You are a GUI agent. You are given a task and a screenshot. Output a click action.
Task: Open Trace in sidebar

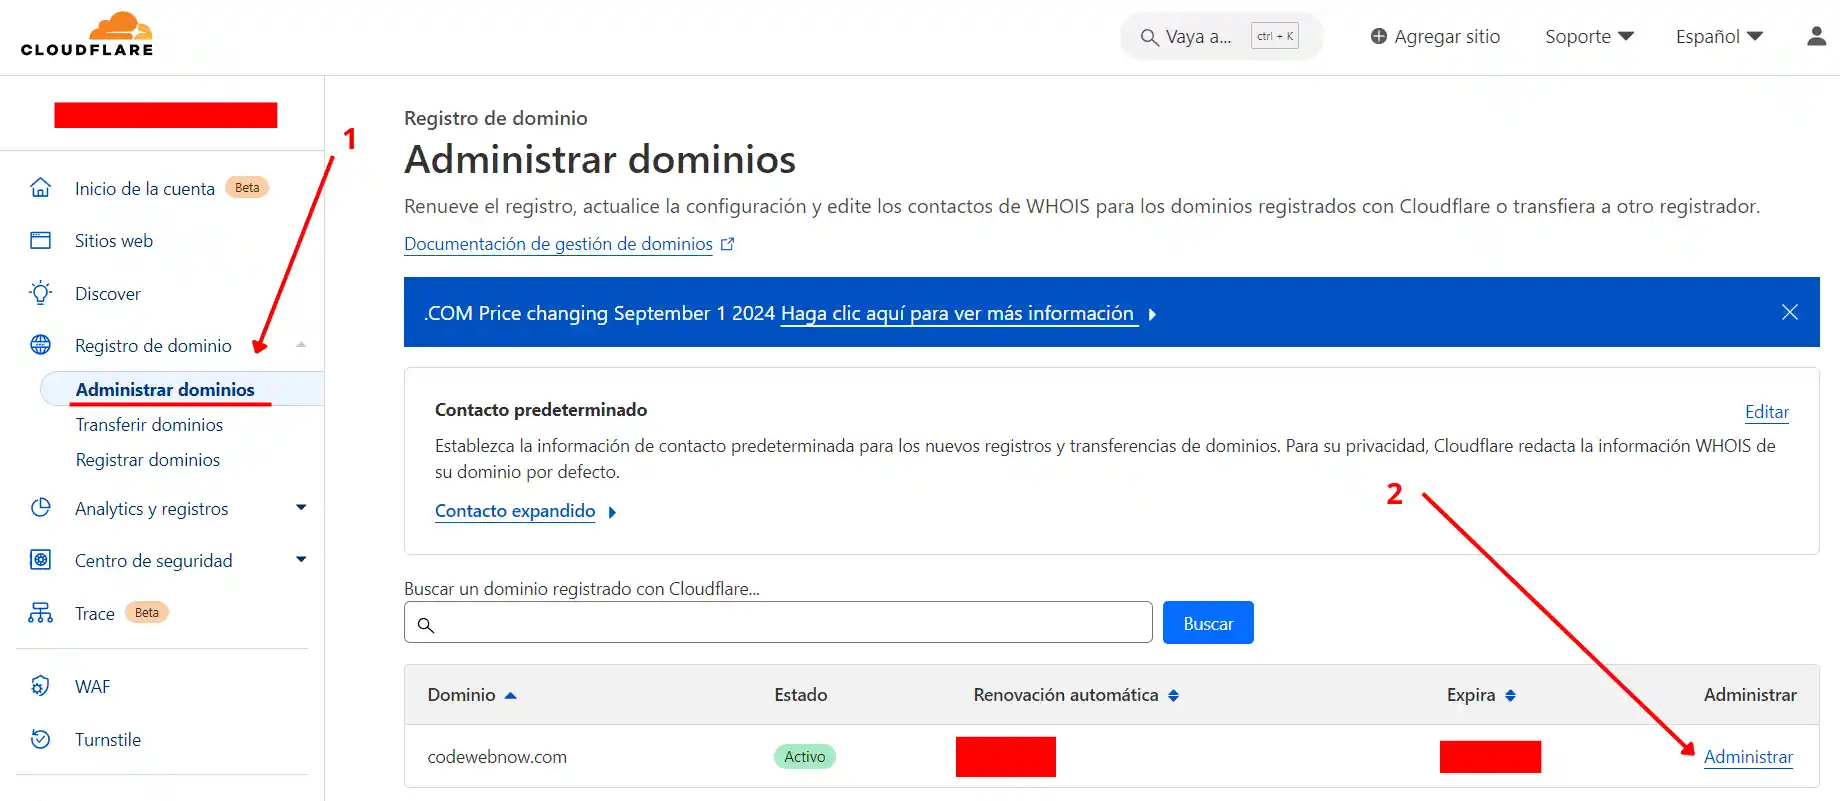(x=95, y=613)
